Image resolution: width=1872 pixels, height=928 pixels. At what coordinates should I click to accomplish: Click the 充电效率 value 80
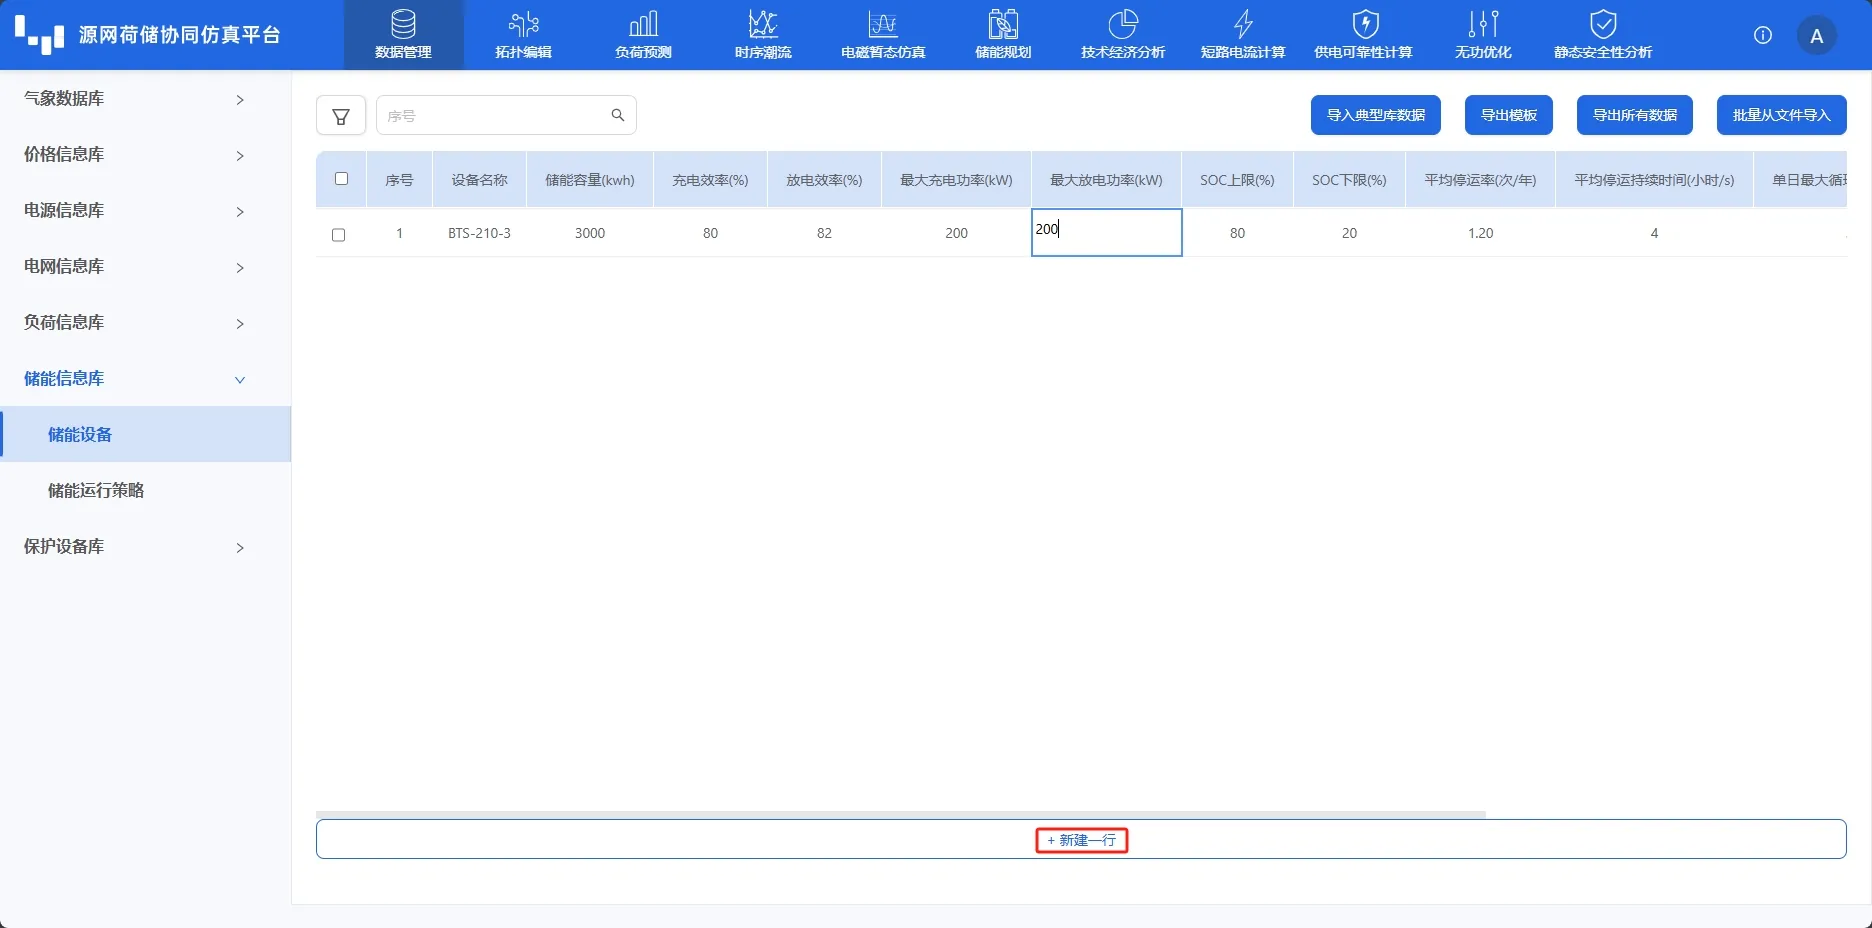click(x=710, y=233)
